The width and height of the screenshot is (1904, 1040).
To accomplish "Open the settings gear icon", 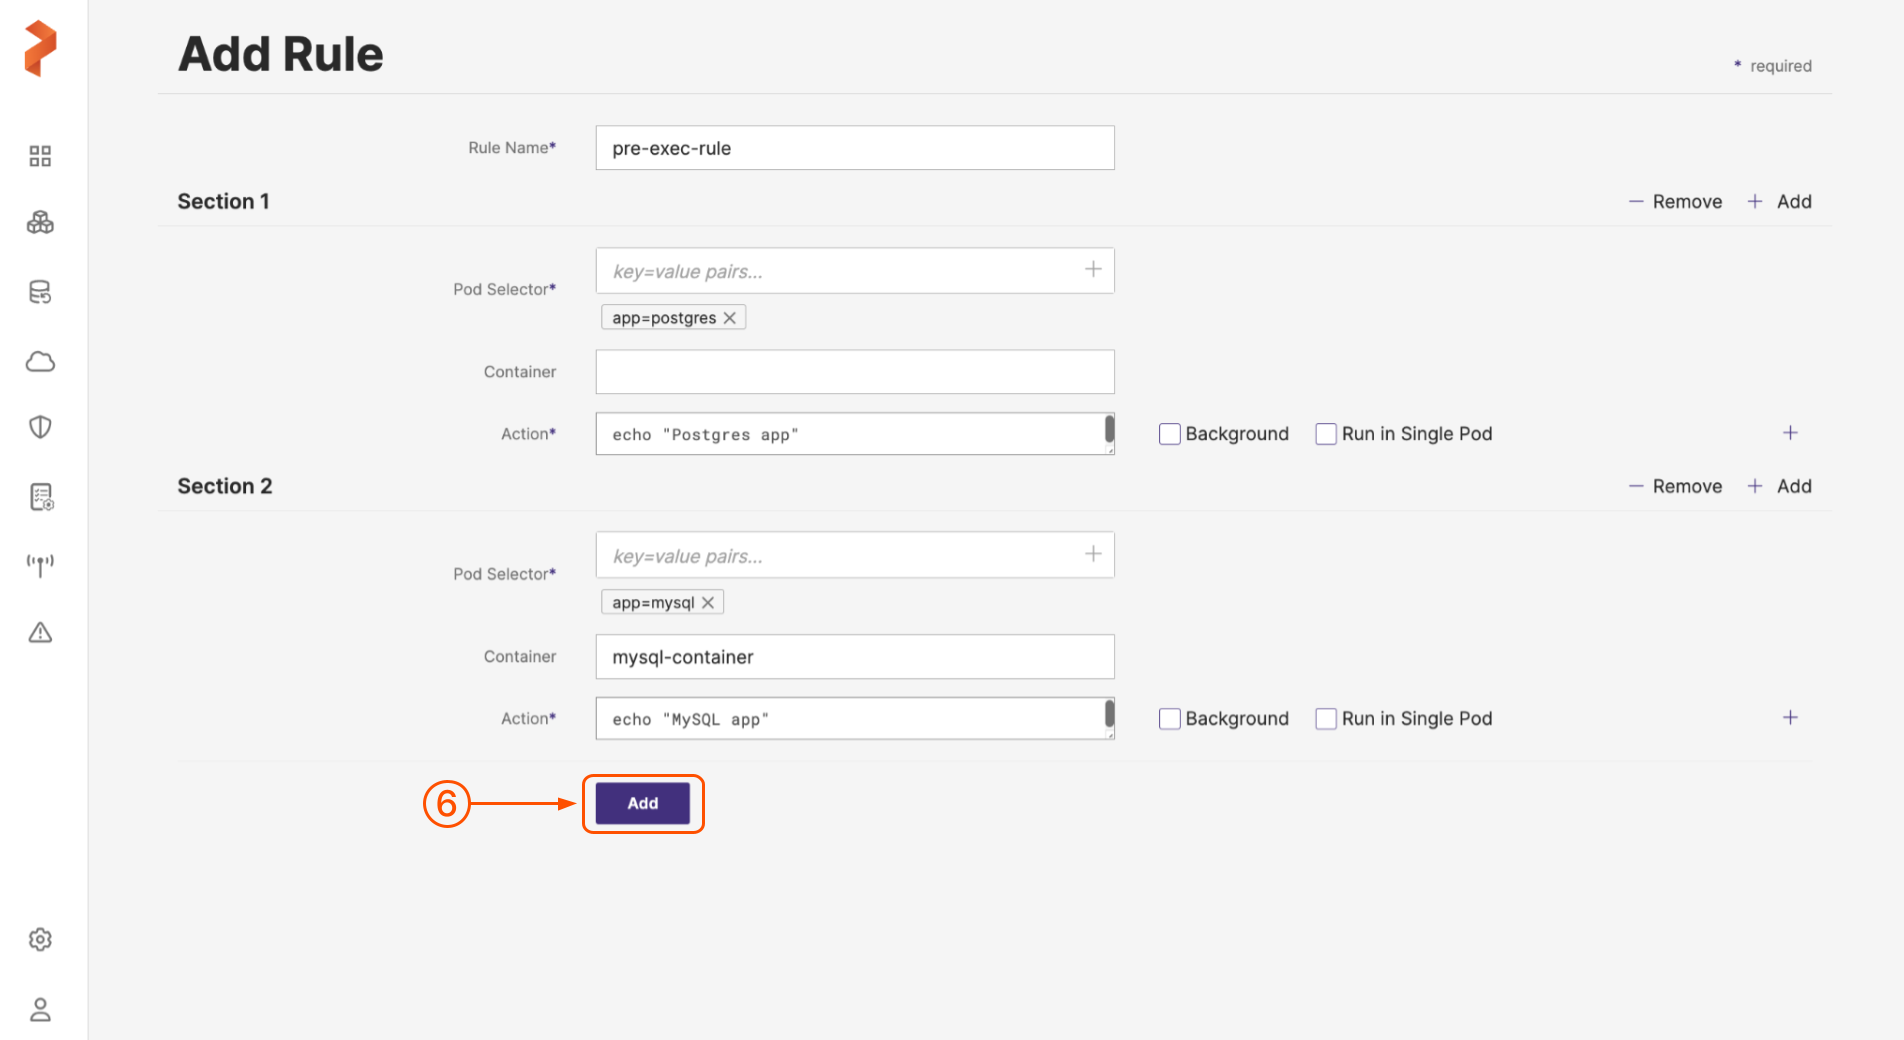I will (40, 939).
